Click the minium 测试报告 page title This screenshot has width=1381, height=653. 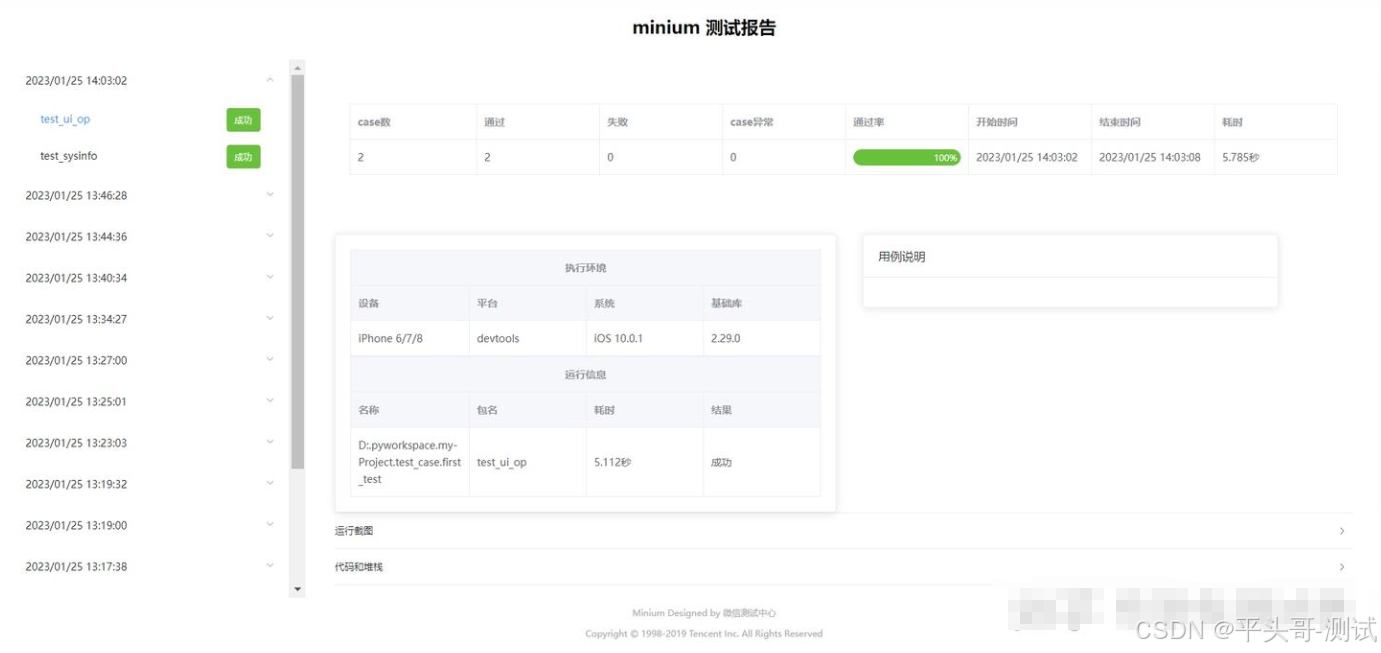click(x=704, y=28)
